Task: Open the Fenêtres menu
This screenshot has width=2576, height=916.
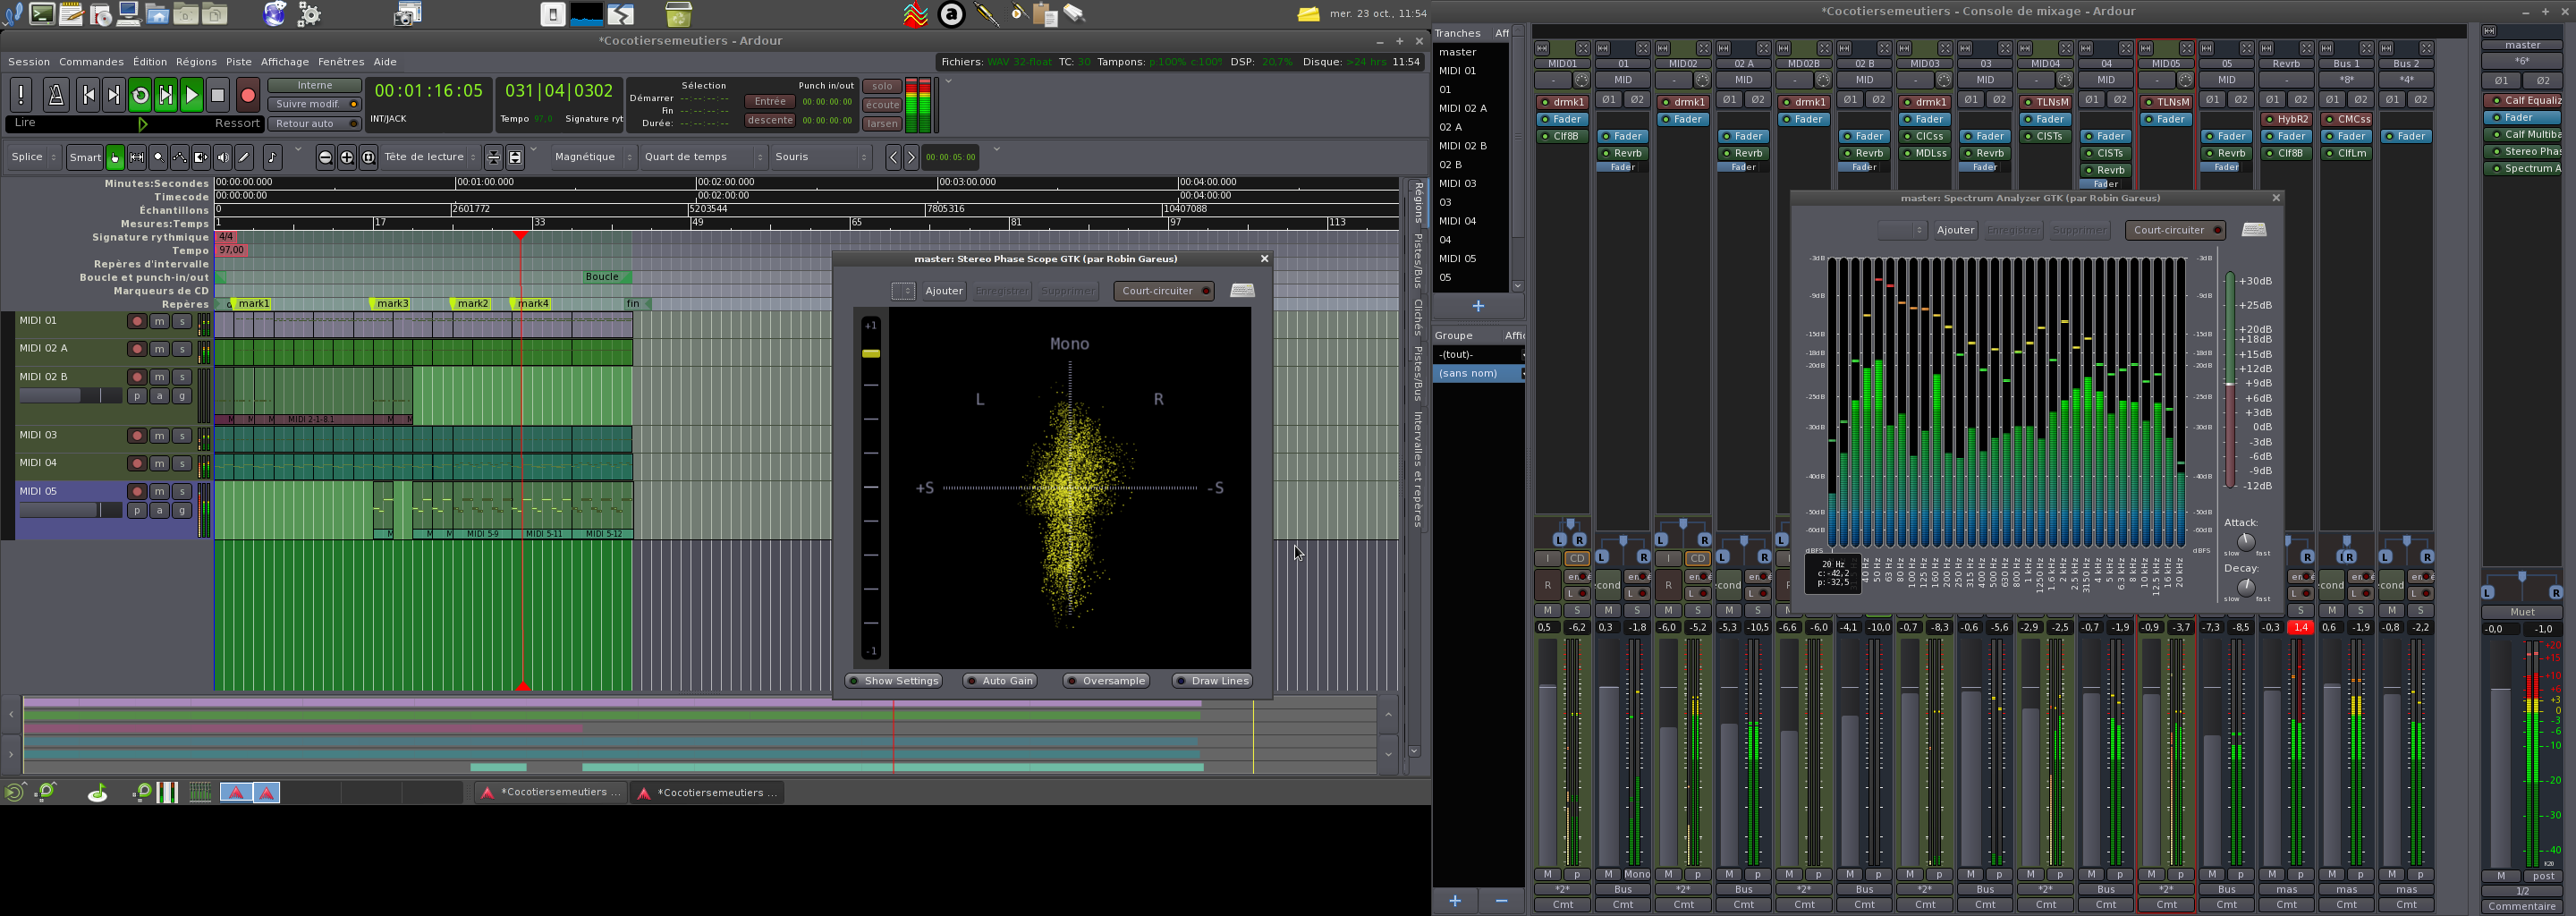Action: pyautogui.click(x=341, y=62)
